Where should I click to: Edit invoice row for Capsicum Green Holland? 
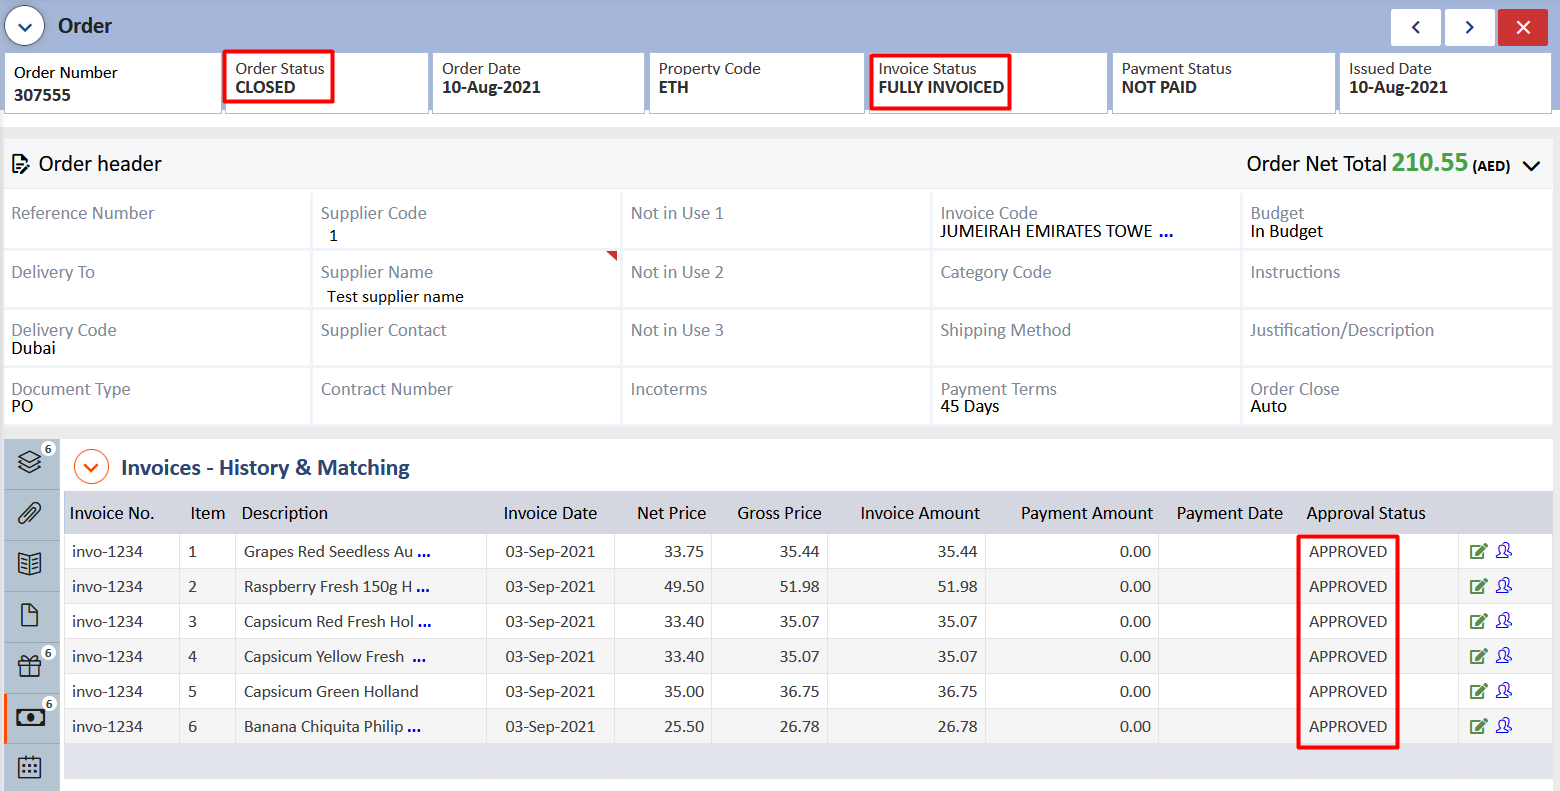click(x=1479, y=691)
